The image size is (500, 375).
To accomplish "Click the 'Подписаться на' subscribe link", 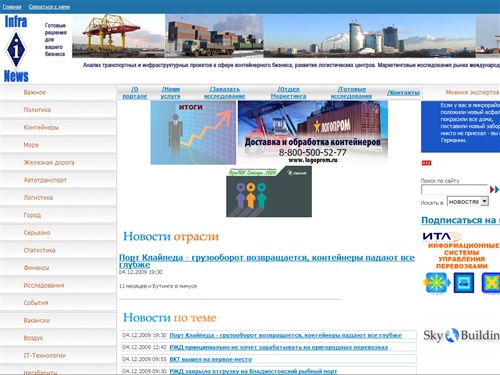I will pyautogui.click(x=460, y=220).
